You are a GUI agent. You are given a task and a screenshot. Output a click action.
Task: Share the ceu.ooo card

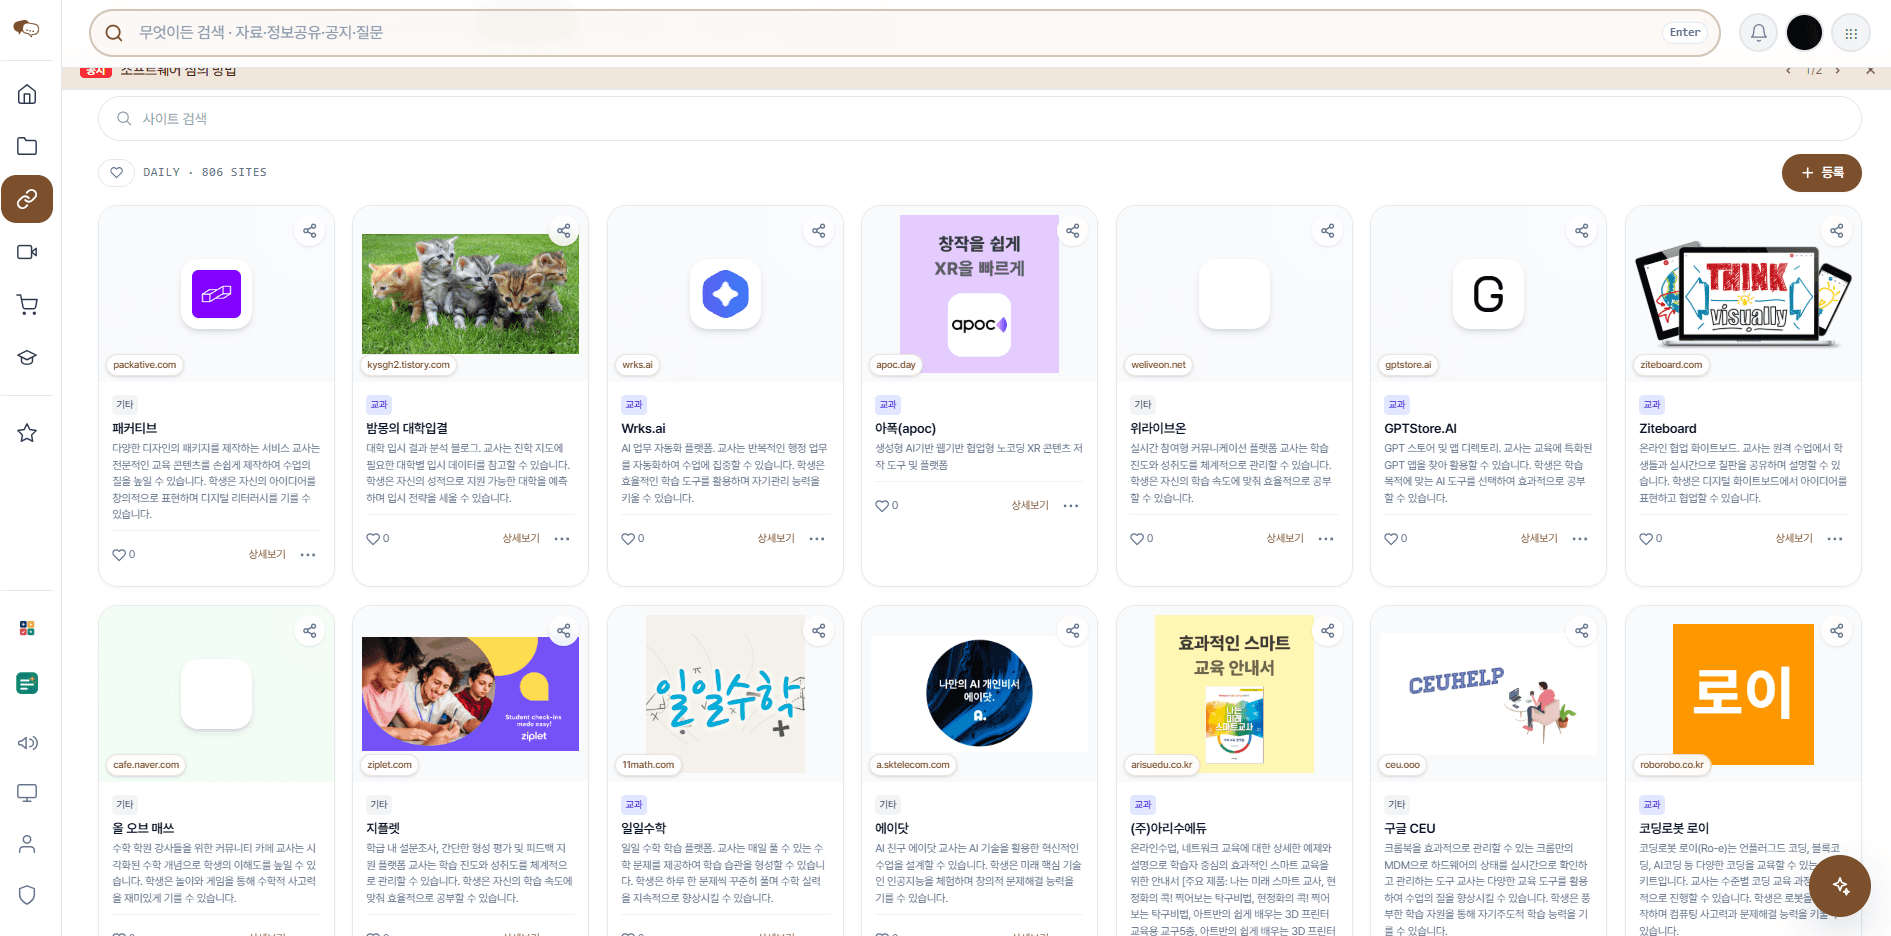1582,631
